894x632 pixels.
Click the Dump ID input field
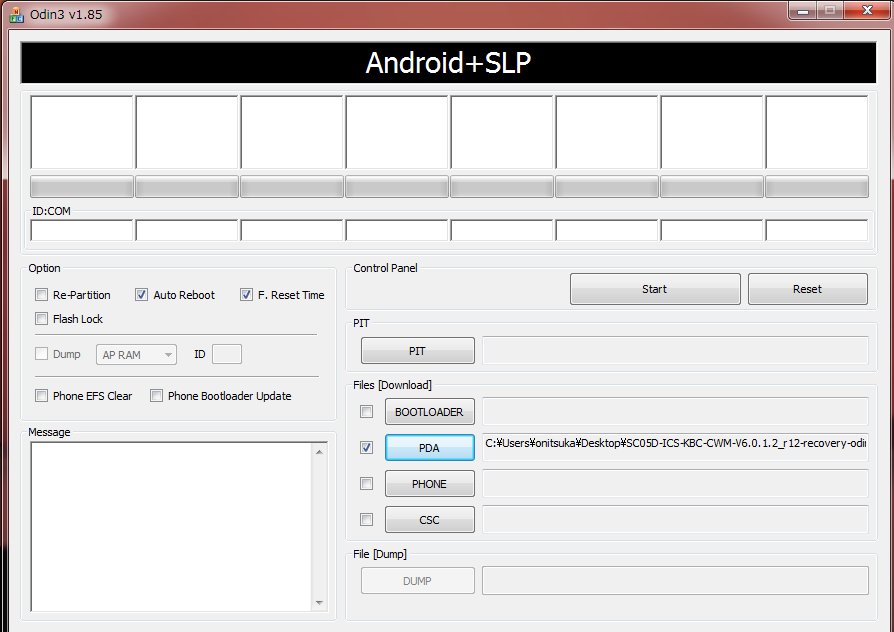coord(227,354)
